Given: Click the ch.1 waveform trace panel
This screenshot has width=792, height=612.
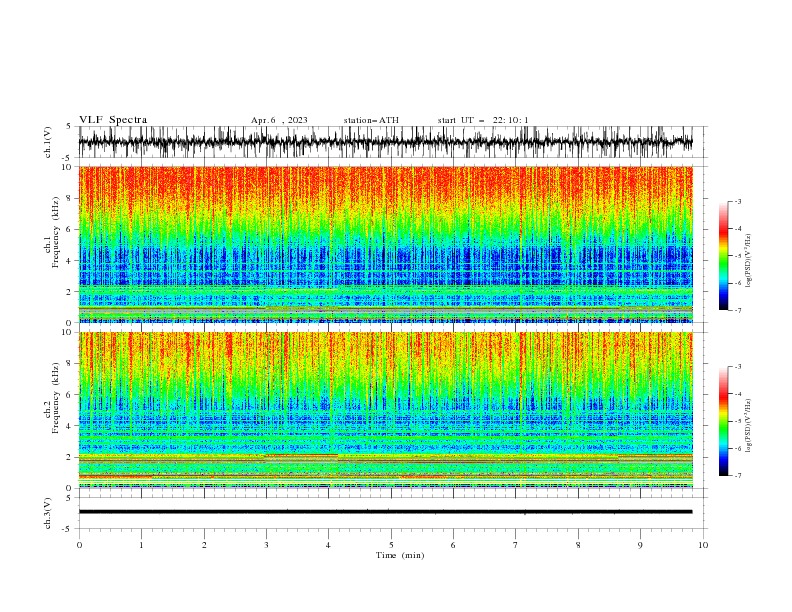Looking at the screenshot, I should 385,142.
